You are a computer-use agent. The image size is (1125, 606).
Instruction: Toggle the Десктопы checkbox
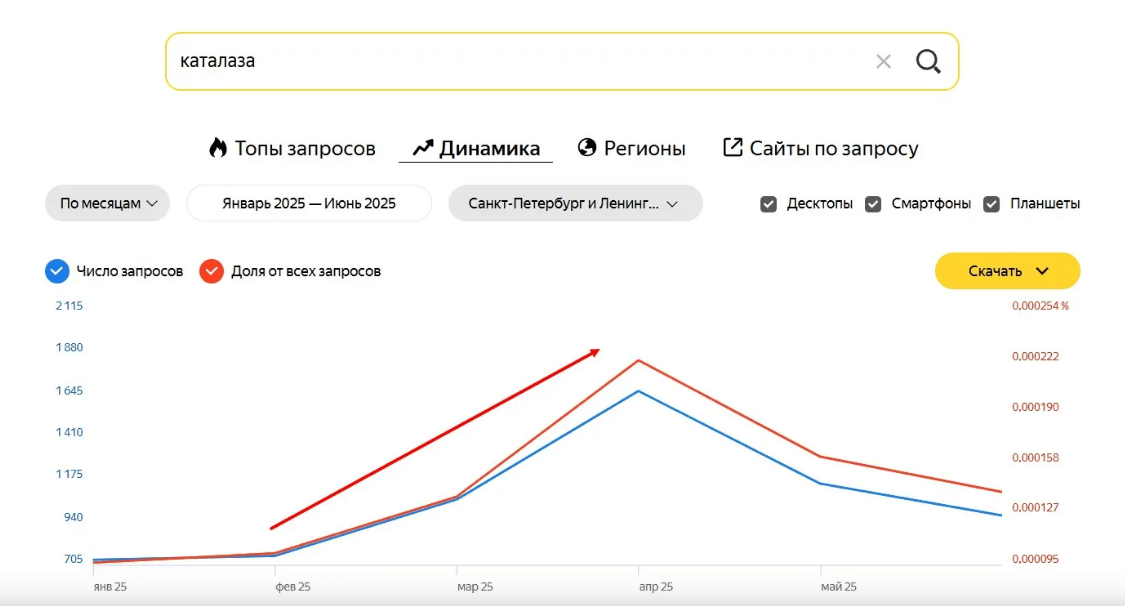(768, 204)
